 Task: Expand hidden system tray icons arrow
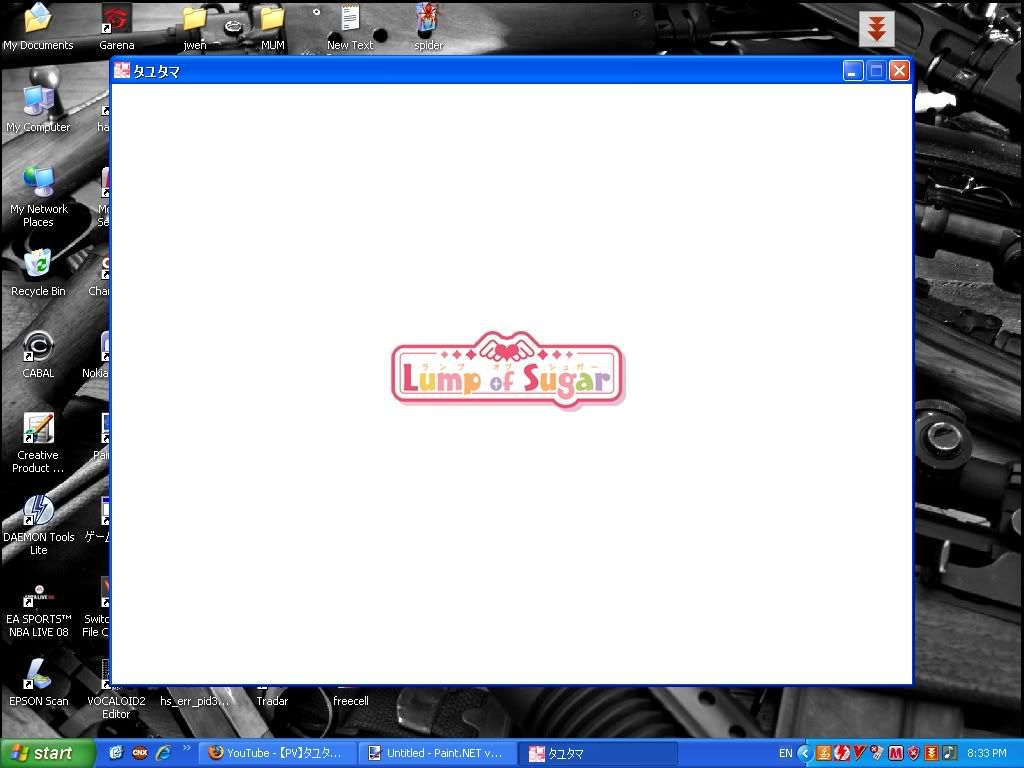[805, 753]
